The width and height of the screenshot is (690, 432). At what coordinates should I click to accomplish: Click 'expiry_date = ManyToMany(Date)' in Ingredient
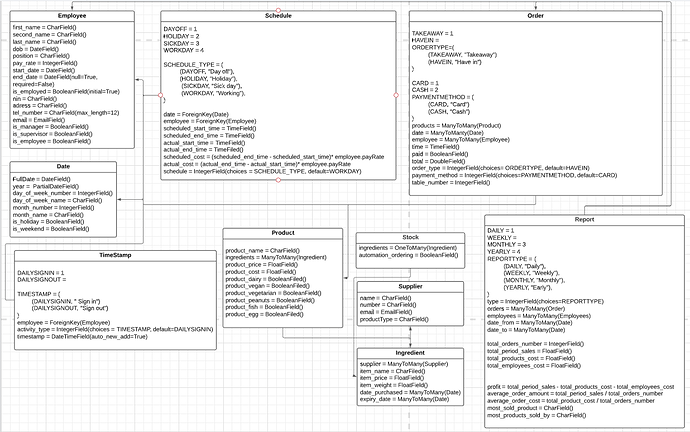point(404,399)
